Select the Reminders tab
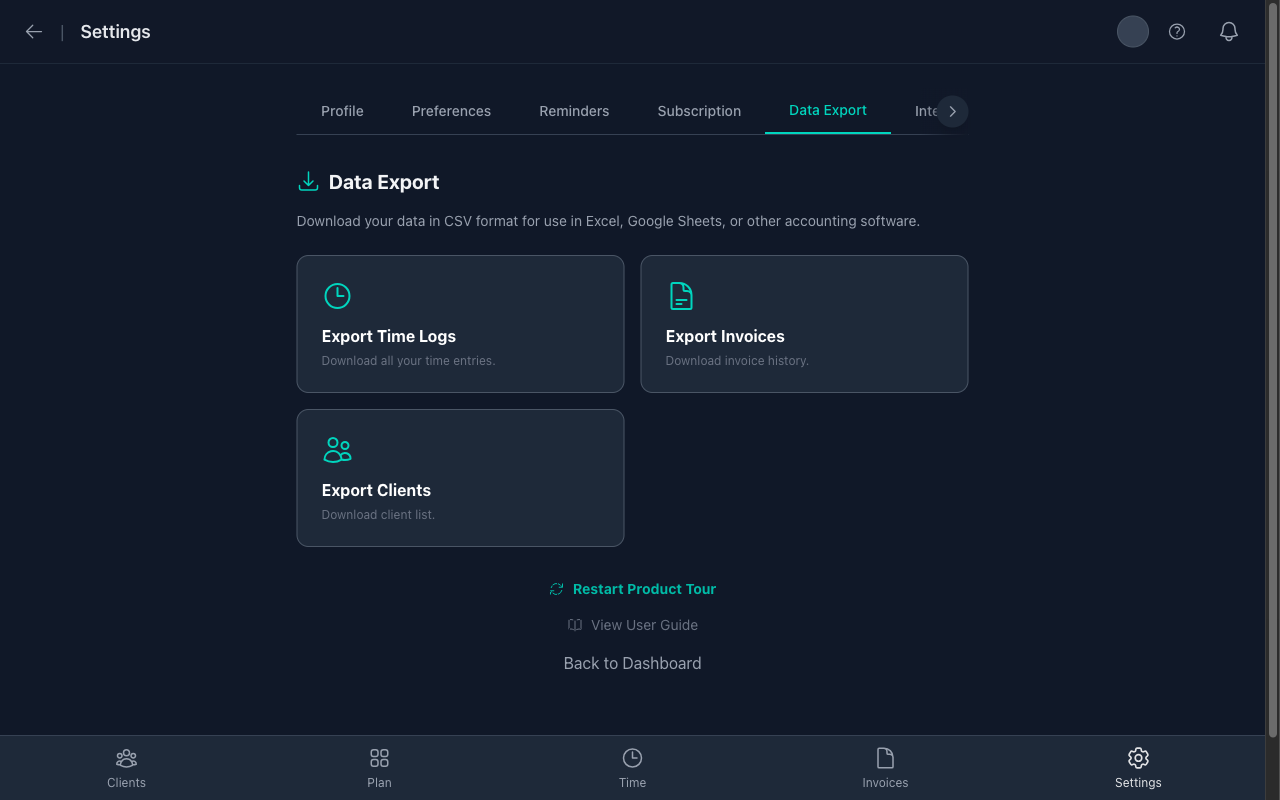Image resolution: width=1280 pixels, height=800 pixels. point(574,111)
